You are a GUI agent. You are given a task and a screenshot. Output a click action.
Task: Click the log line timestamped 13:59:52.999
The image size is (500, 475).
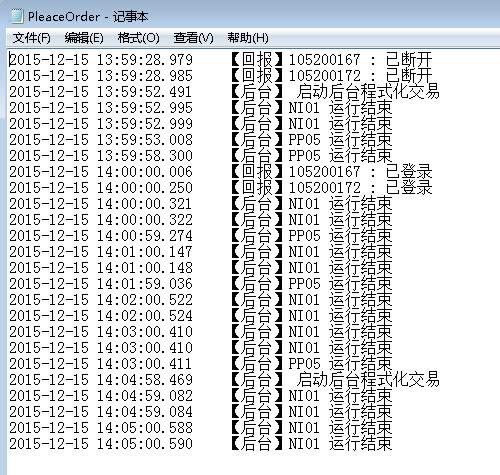pos(201,124)
